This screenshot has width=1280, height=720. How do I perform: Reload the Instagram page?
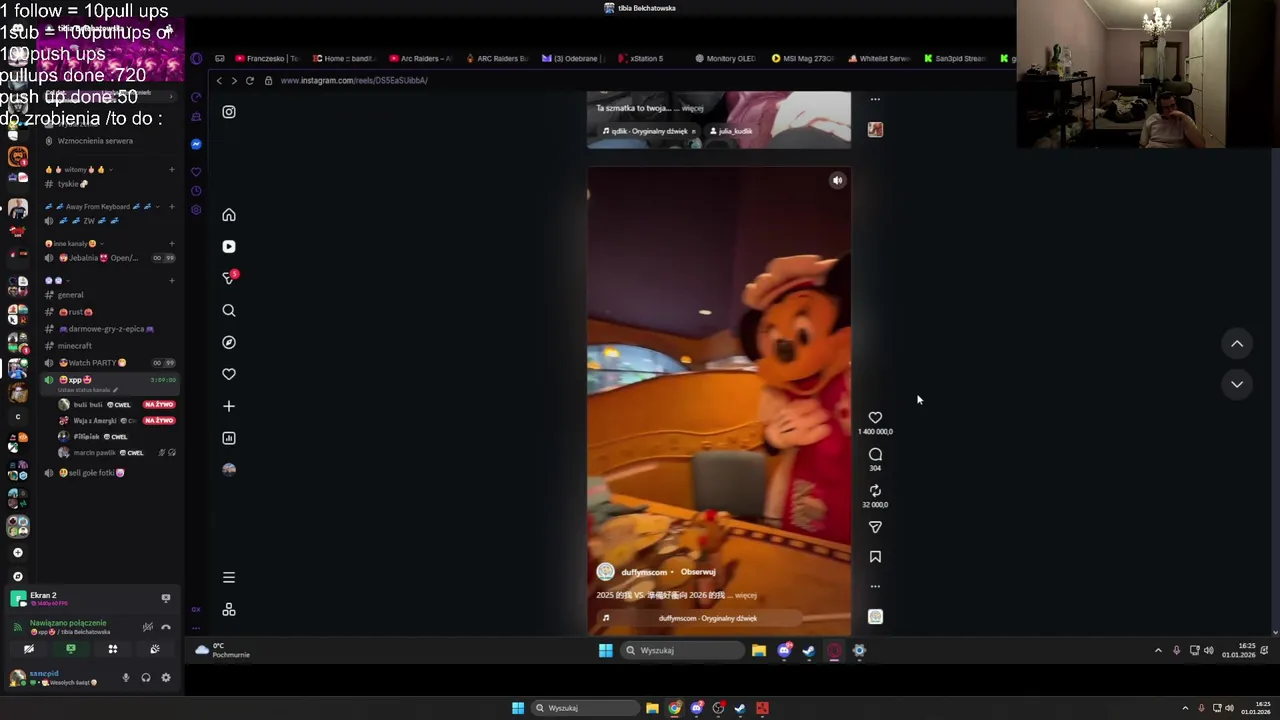(249, 81)
